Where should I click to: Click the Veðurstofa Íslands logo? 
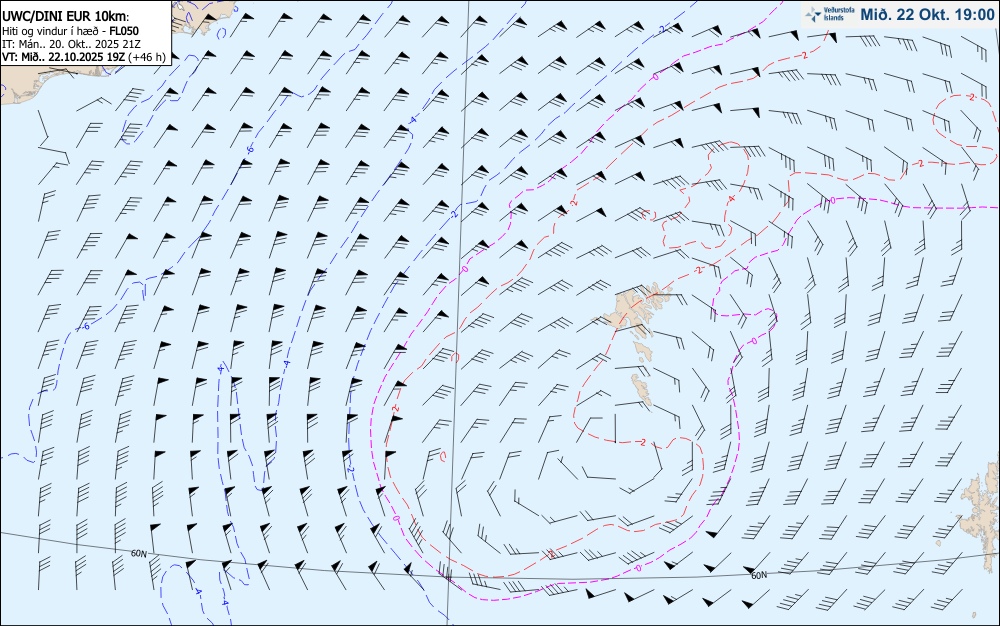830,14
